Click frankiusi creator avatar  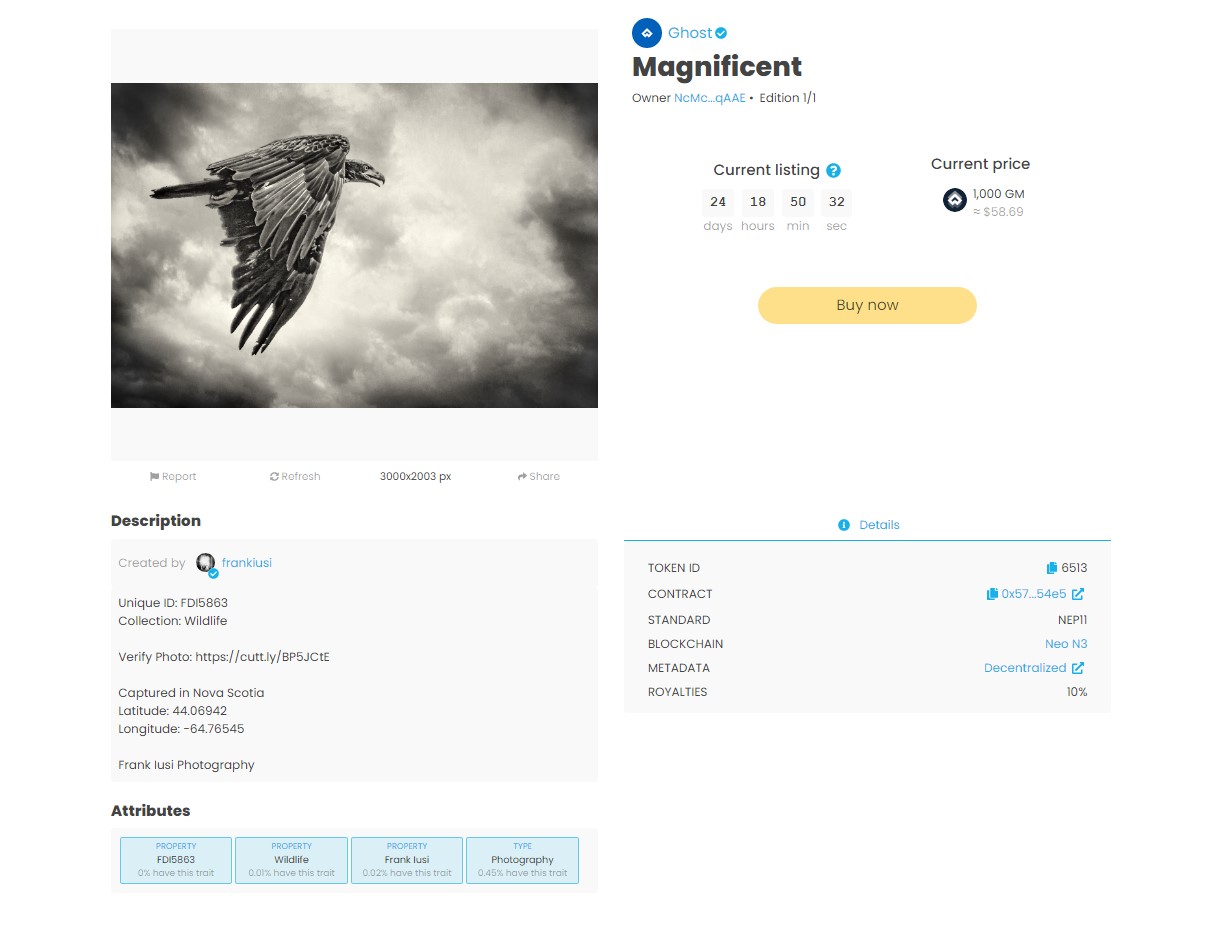click(x=206, y=563)
